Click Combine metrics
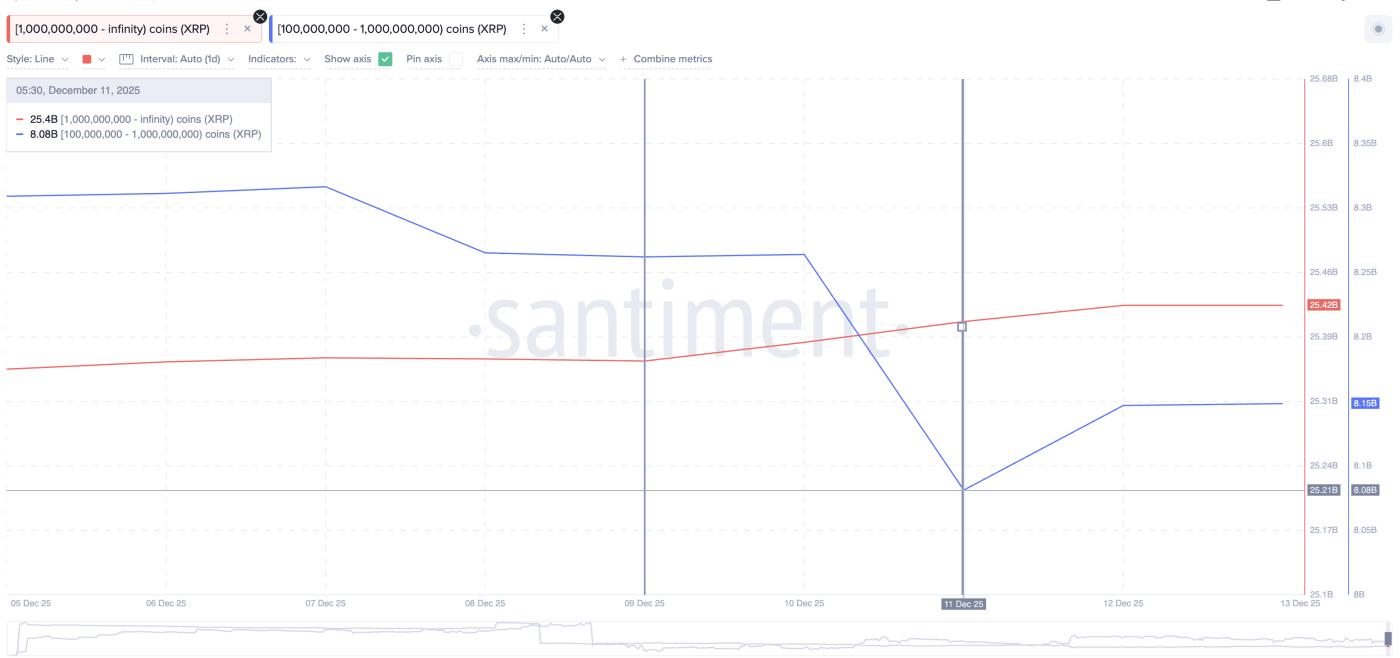Viewport: 1400px width, 658px height. tap(670, 59)
